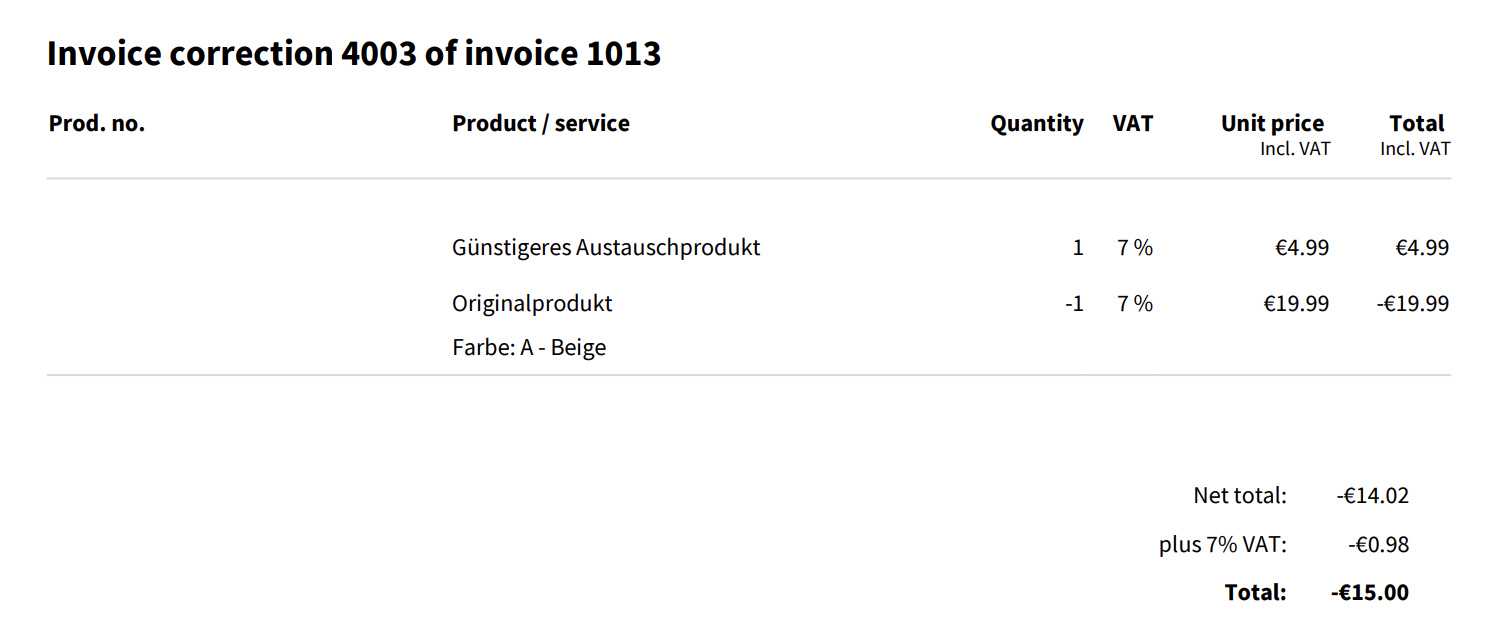
Task: Click the quantity 1 of Günstigeres Austauschprodukt
Action: point(1078,247)
